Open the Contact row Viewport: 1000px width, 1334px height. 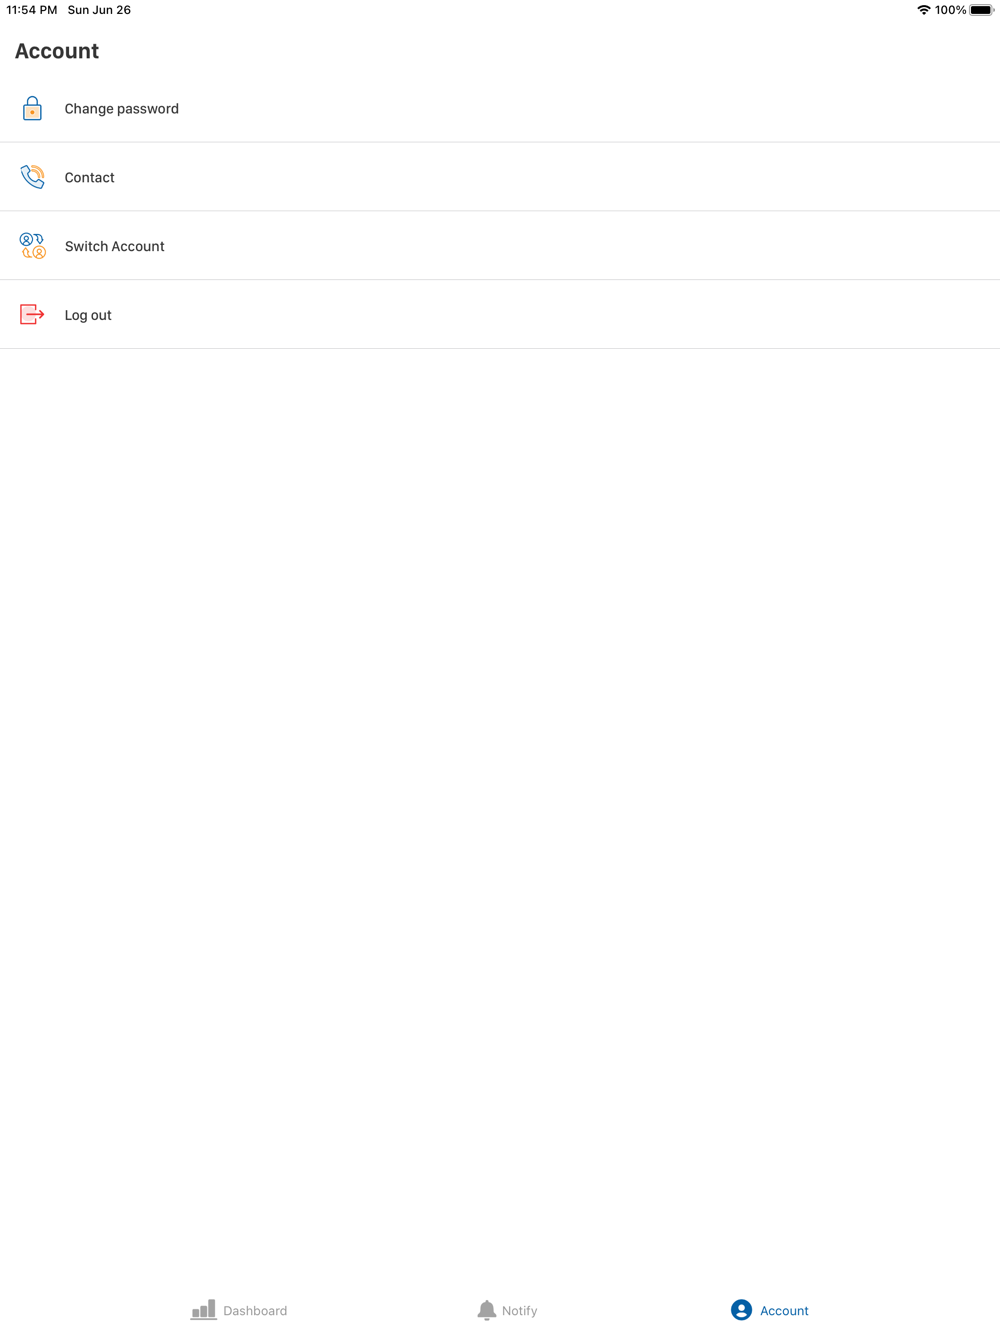500,177
